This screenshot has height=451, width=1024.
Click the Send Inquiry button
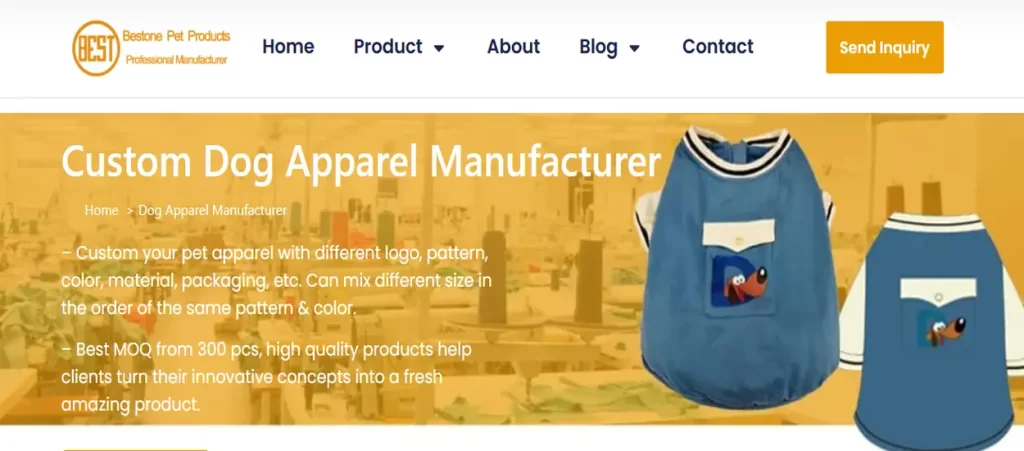coord(884,47)
